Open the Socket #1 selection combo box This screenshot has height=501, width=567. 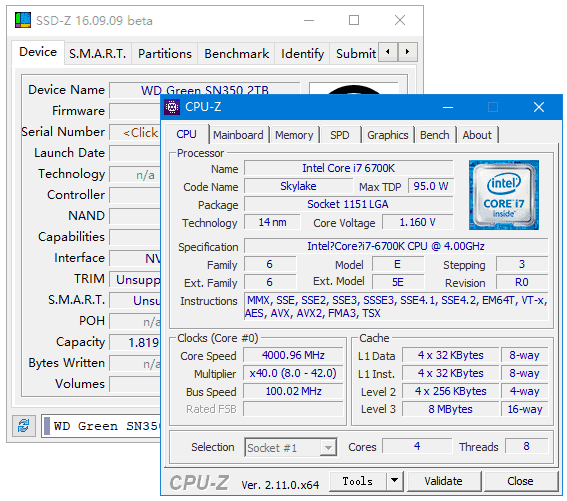[291, 448]
